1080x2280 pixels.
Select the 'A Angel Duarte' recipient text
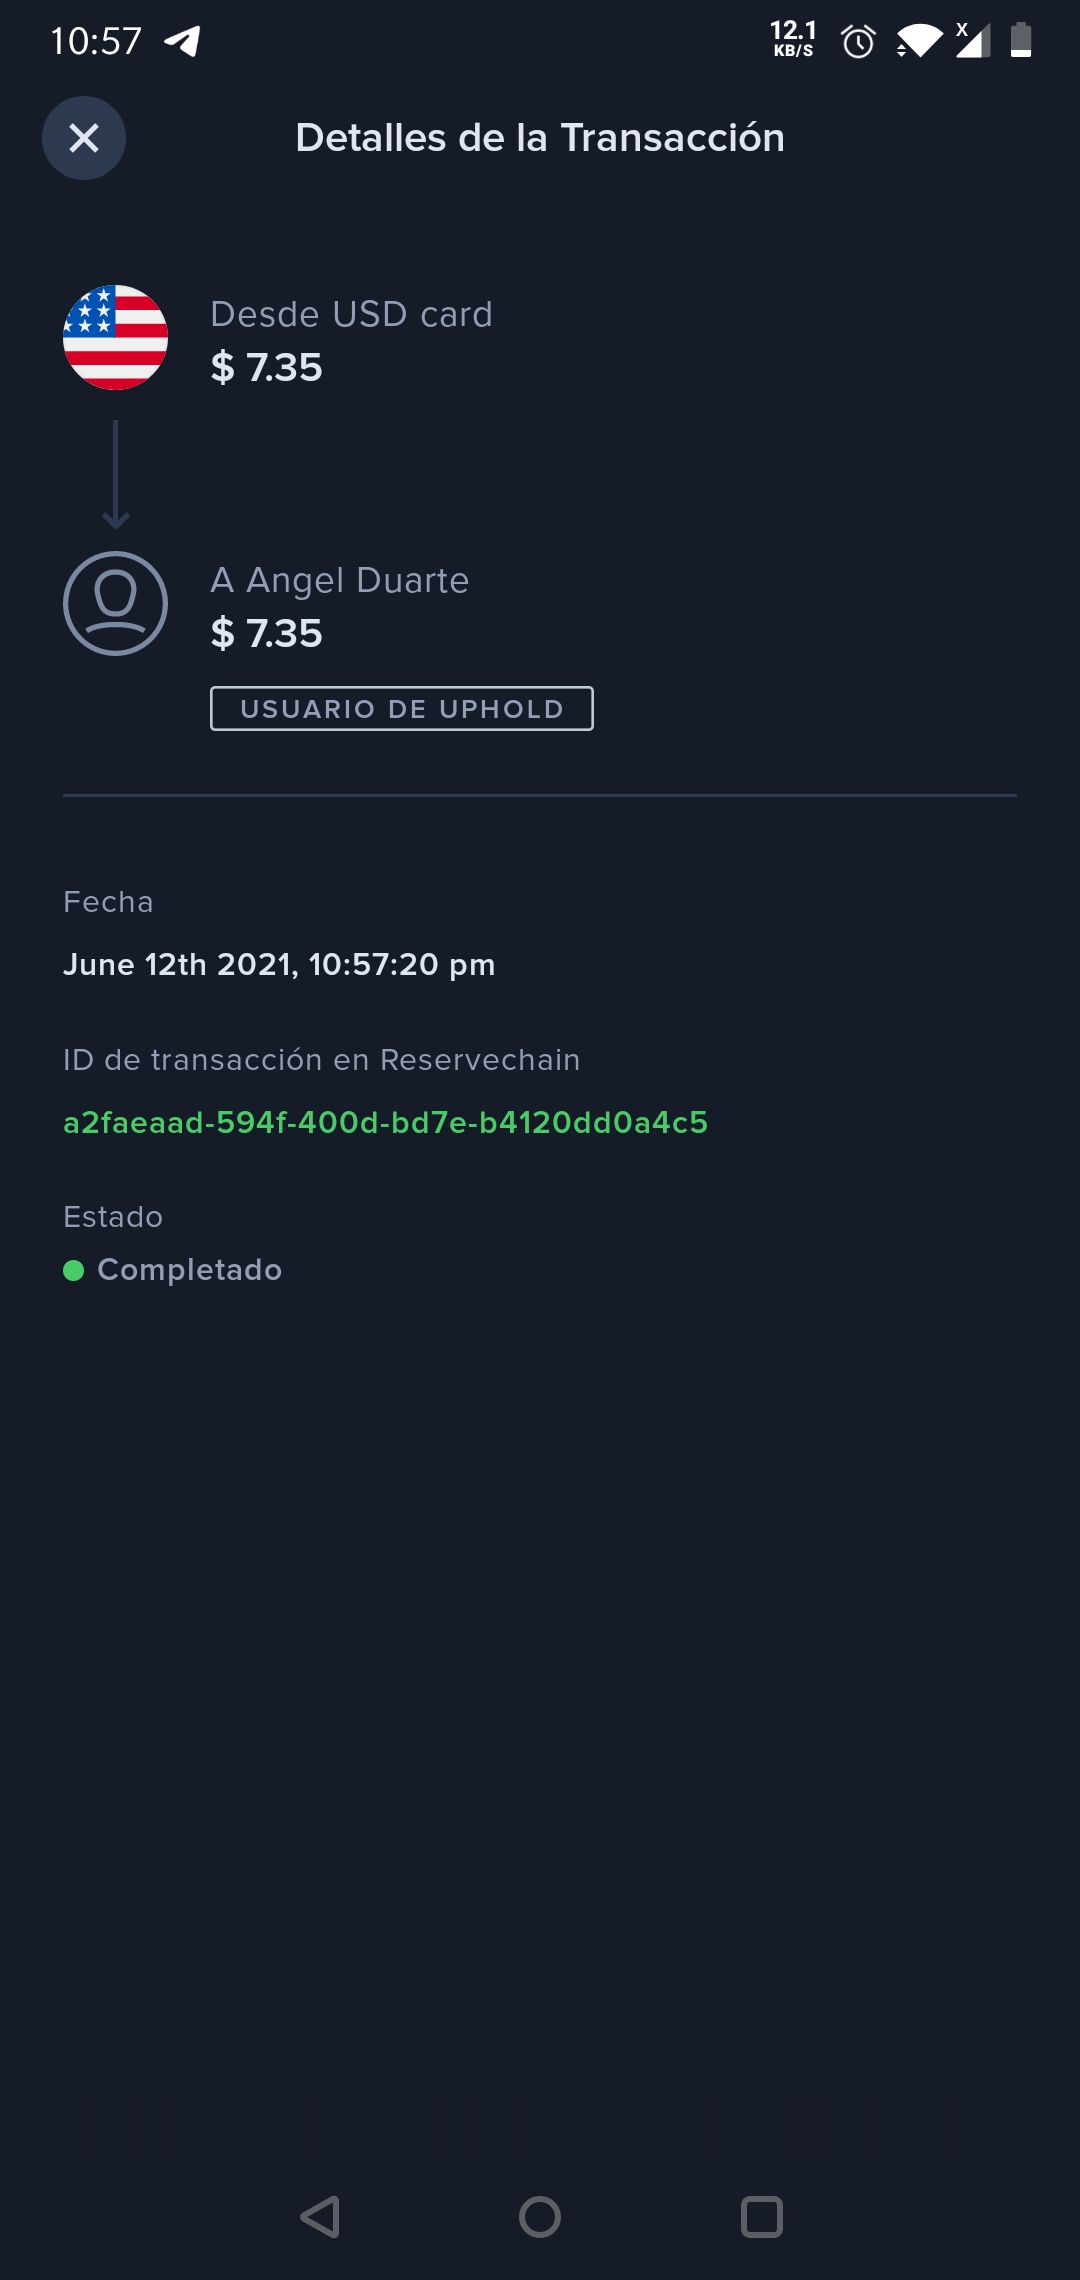(x=340, y=580)
